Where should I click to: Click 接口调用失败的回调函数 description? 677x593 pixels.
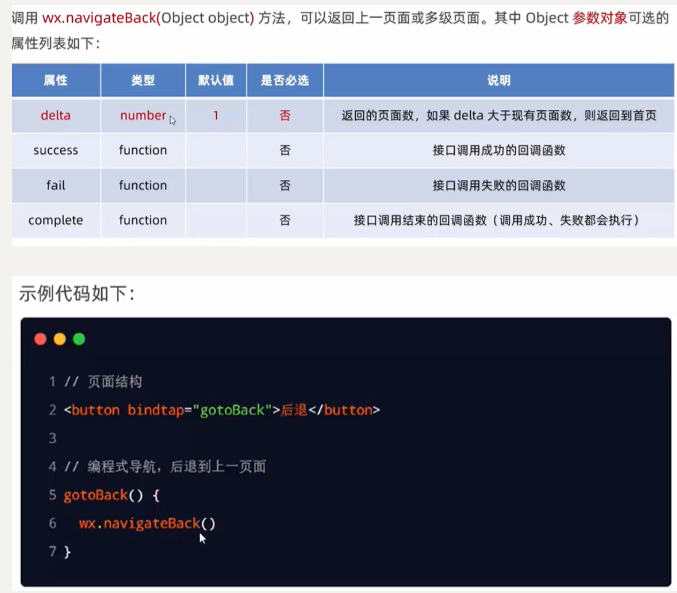click(499, 185)
